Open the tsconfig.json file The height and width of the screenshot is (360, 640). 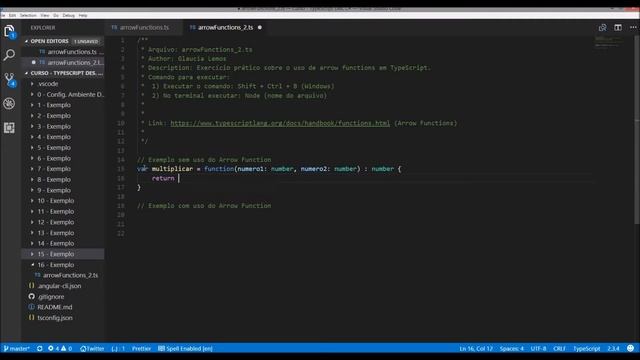pos(63,318)
